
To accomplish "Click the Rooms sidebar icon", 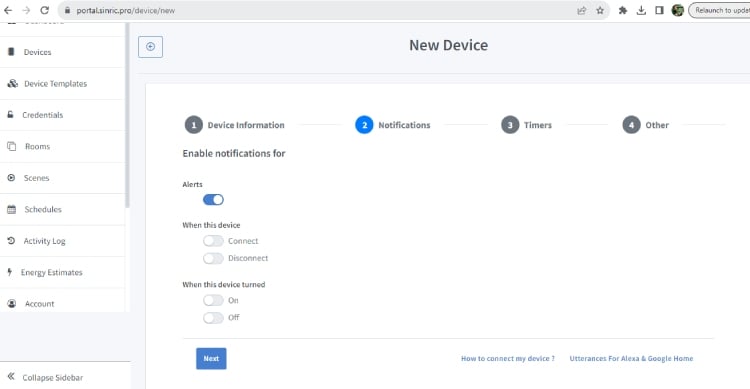I will point(11,146).
